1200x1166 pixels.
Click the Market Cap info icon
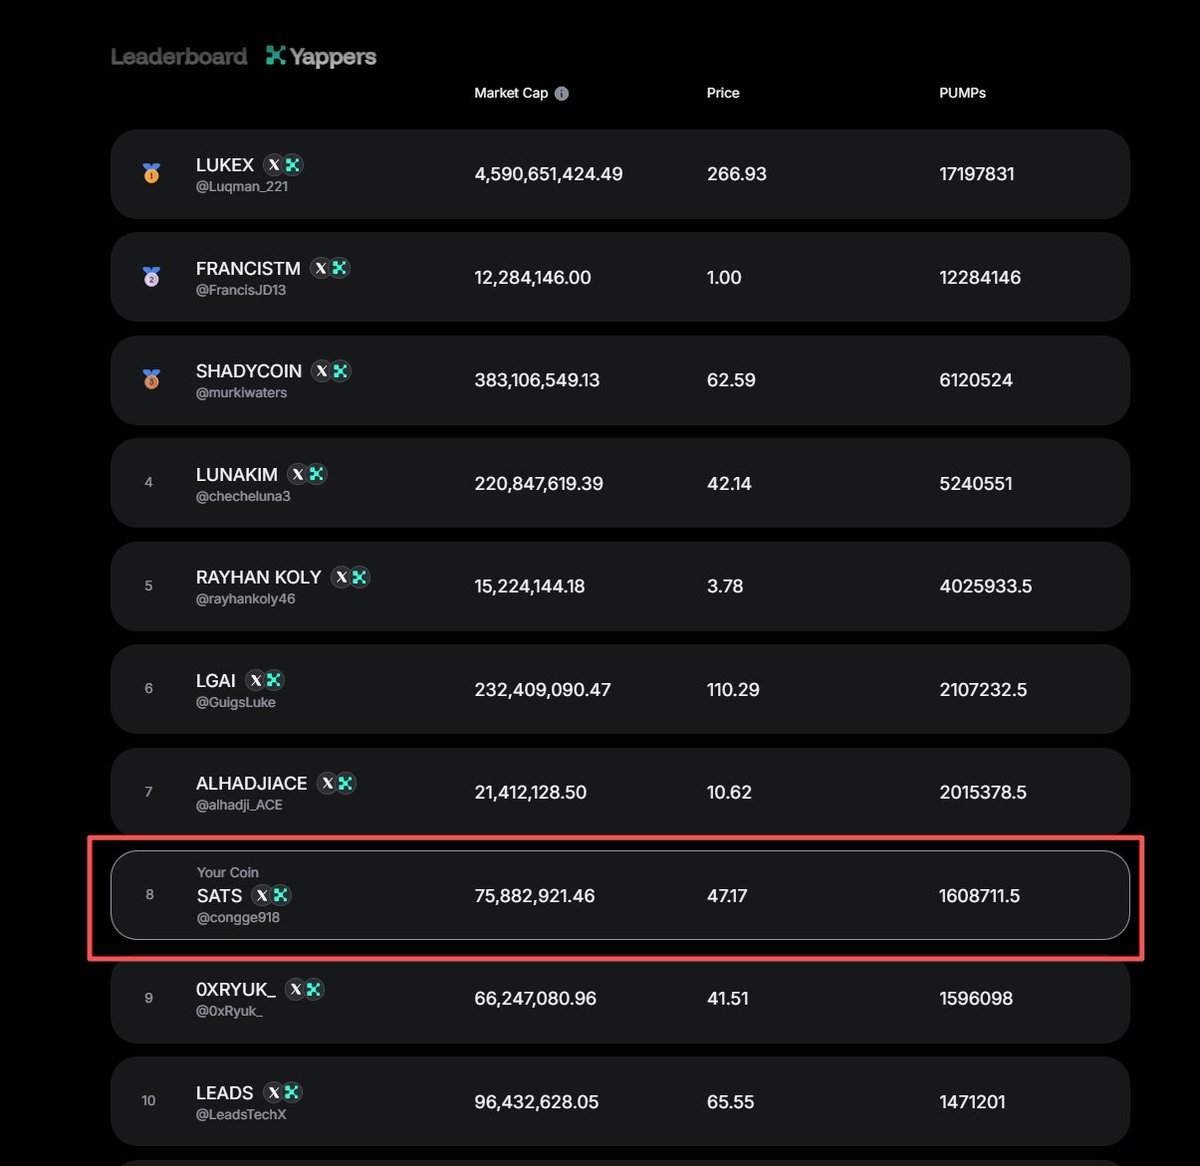562,93
